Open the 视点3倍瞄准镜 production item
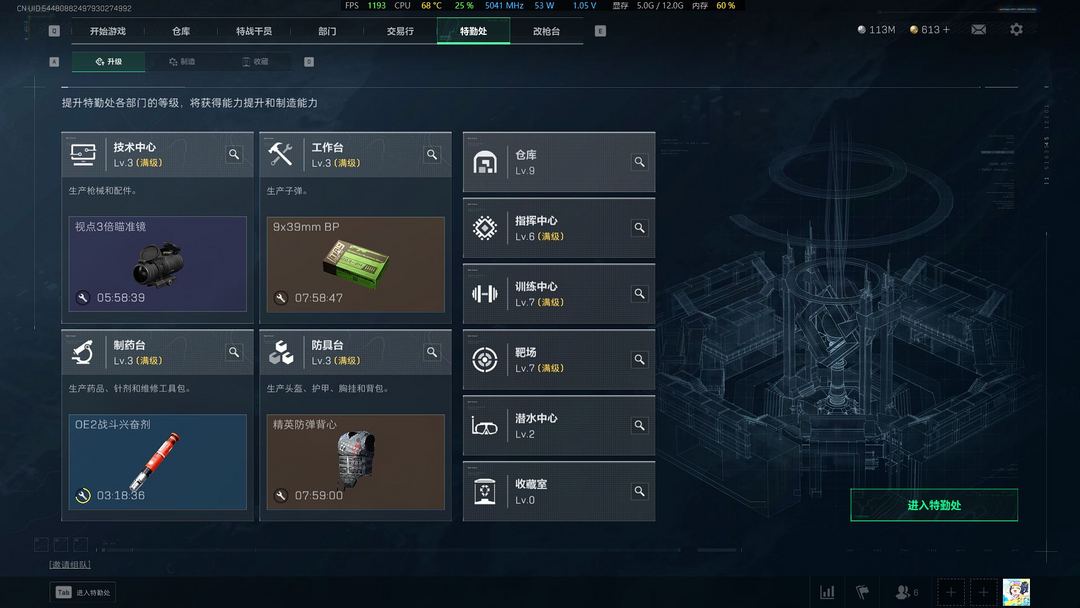The image size is (1080, 608). pos(158,264)
